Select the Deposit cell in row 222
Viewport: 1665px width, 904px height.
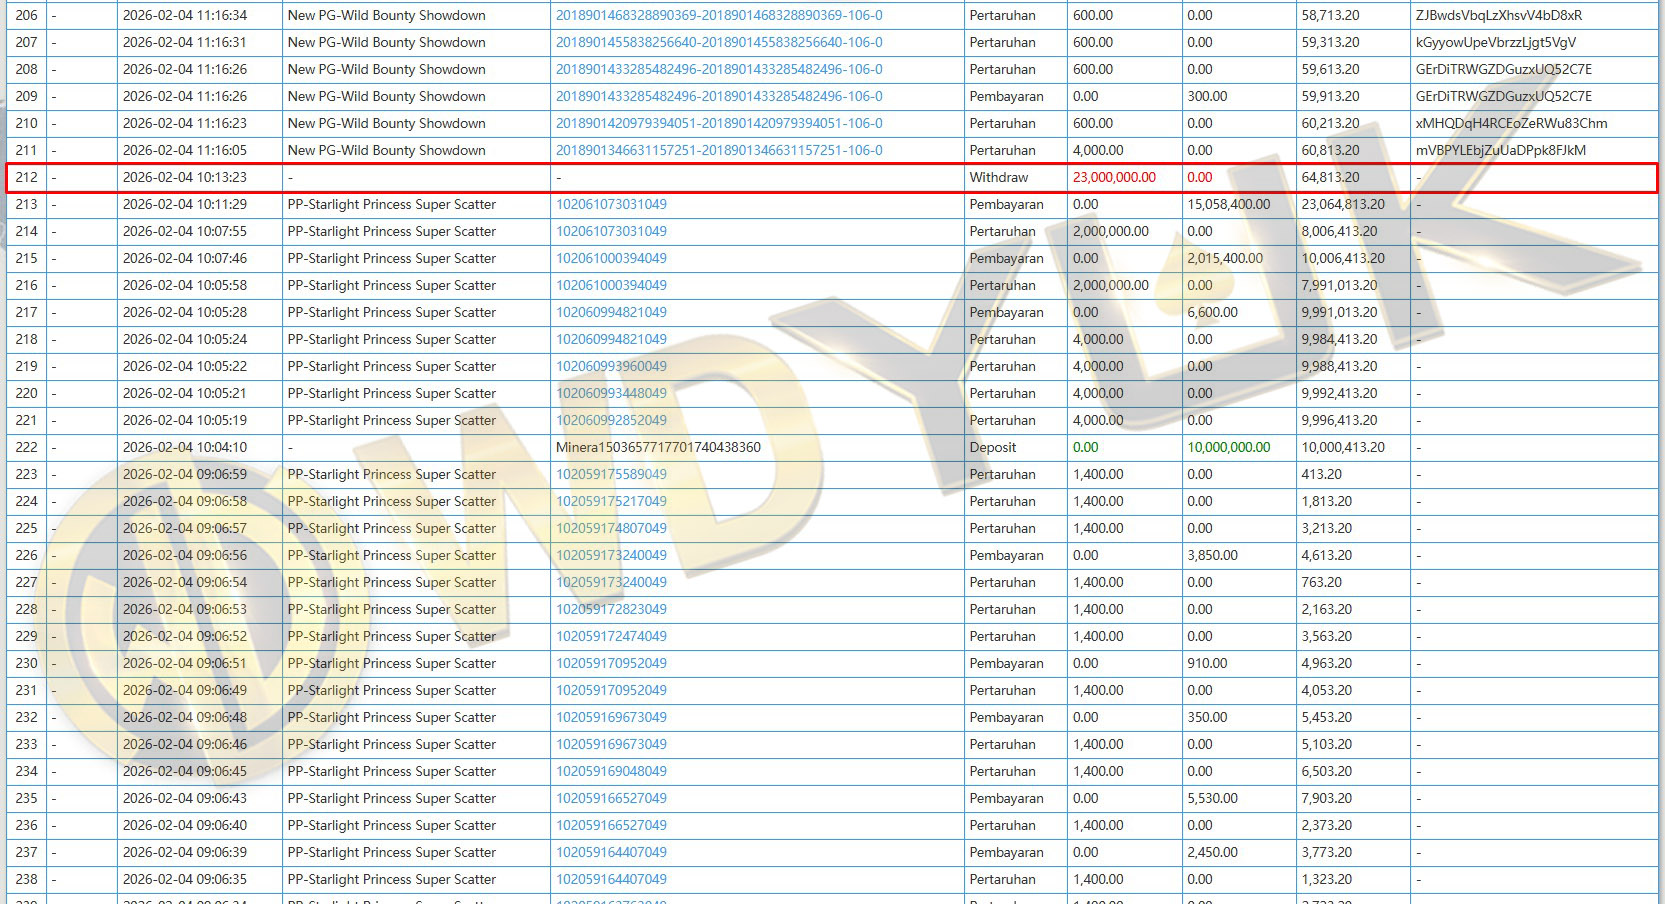(x=992, y=448)
